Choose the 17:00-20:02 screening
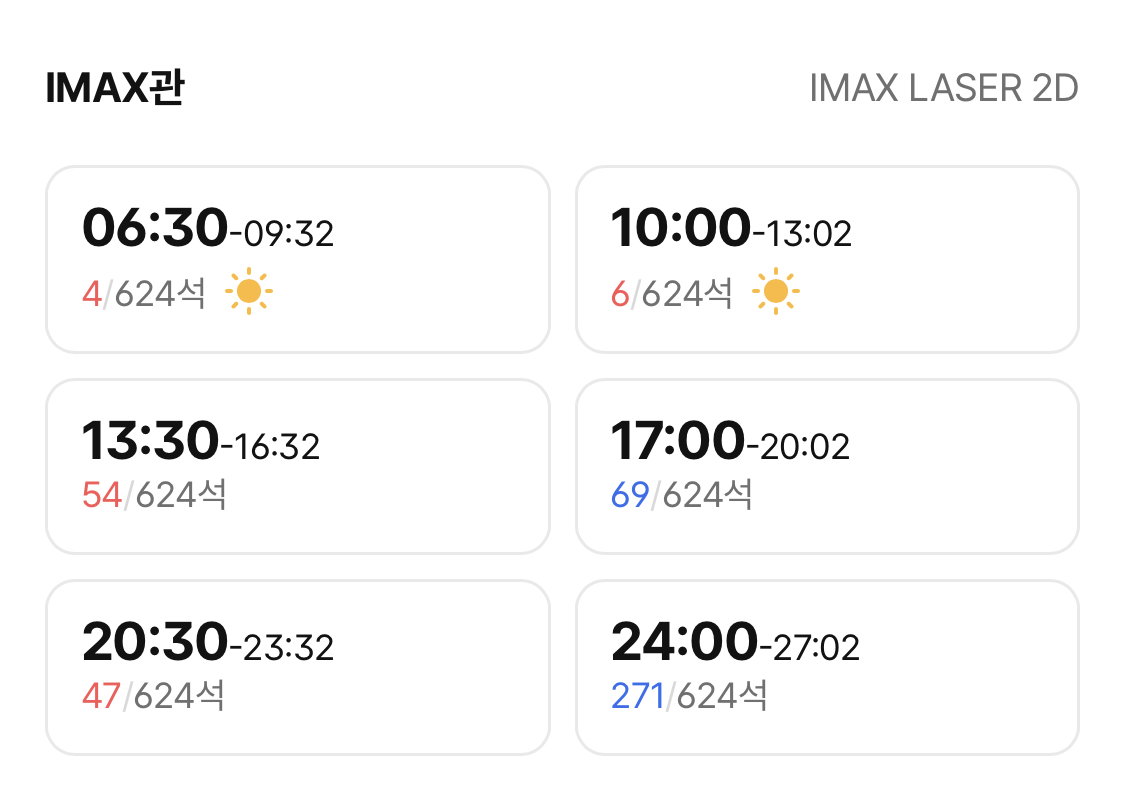 (827, 467)
